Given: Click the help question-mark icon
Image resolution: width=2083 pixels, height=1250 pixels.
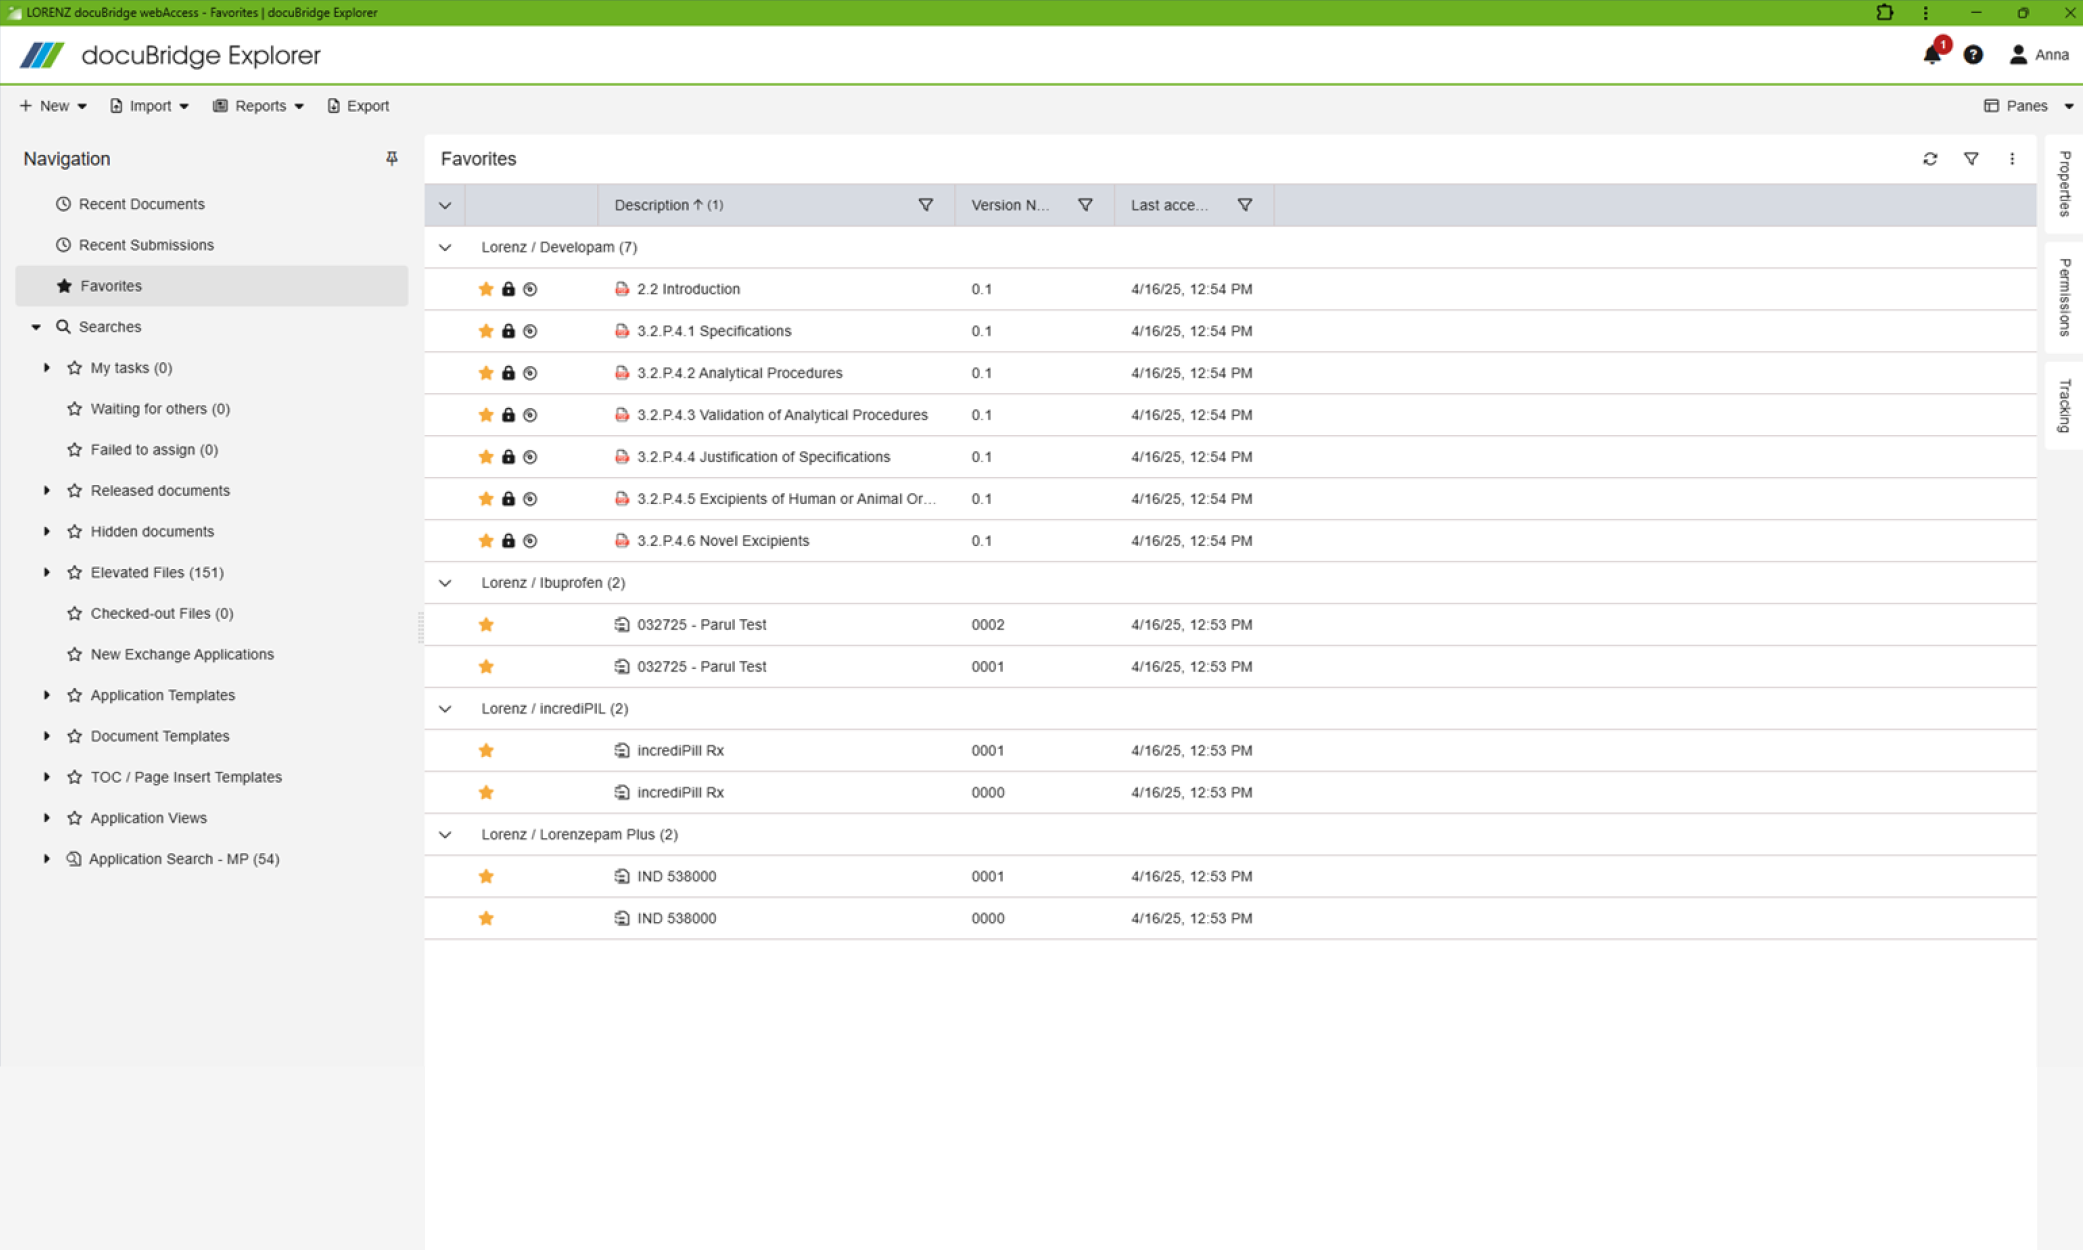Looking at the screenshot, I should [x=1973, y=55].
